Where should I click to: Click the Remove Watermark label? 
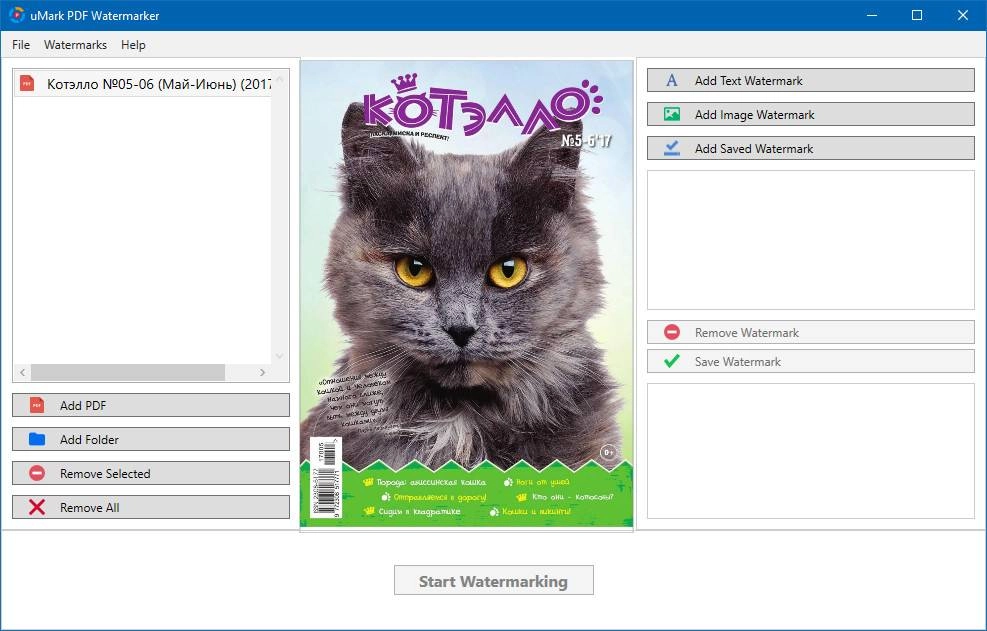click(x=747, y=333)
